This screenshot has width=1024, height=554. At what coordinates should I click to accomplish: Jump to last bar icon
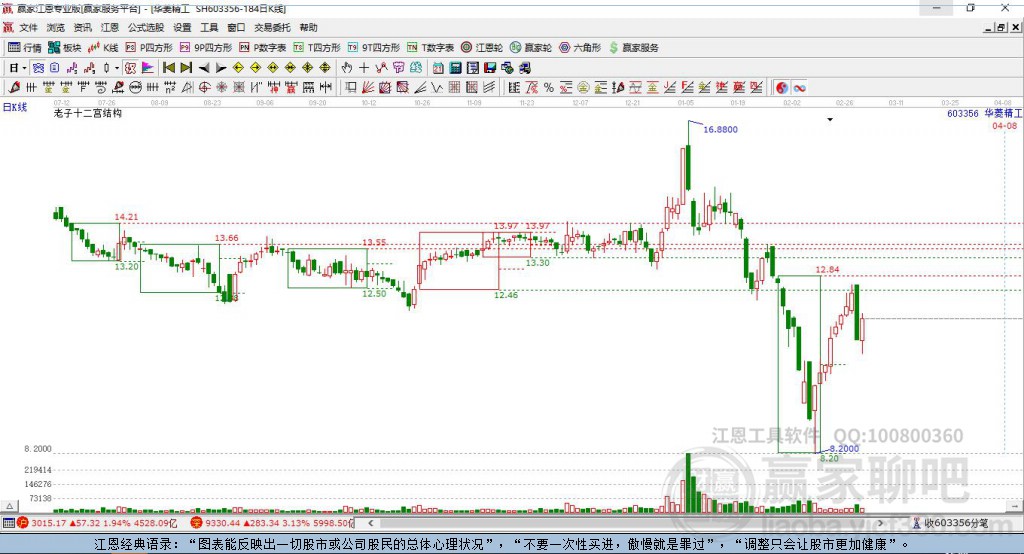point(186,67)
